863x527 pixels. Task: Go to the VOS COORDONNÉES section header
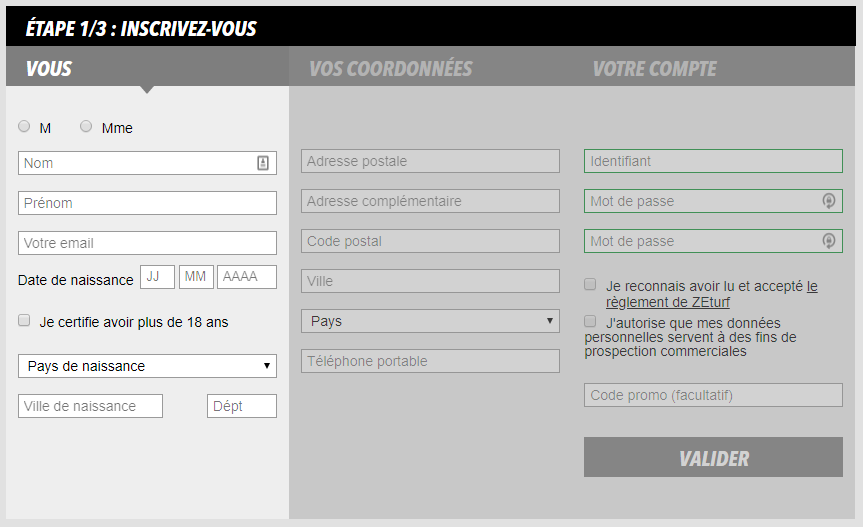390,69
